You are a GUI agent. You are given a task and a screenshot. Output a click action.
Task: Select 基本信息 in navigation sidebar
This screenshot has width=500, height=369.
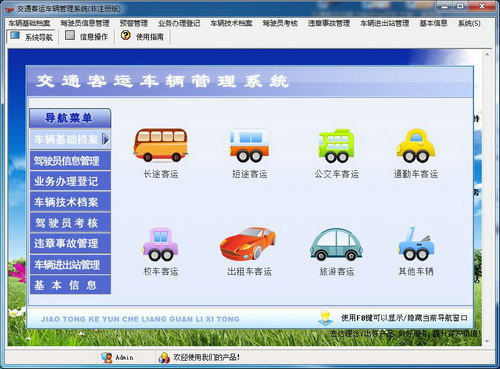(70, 285)
